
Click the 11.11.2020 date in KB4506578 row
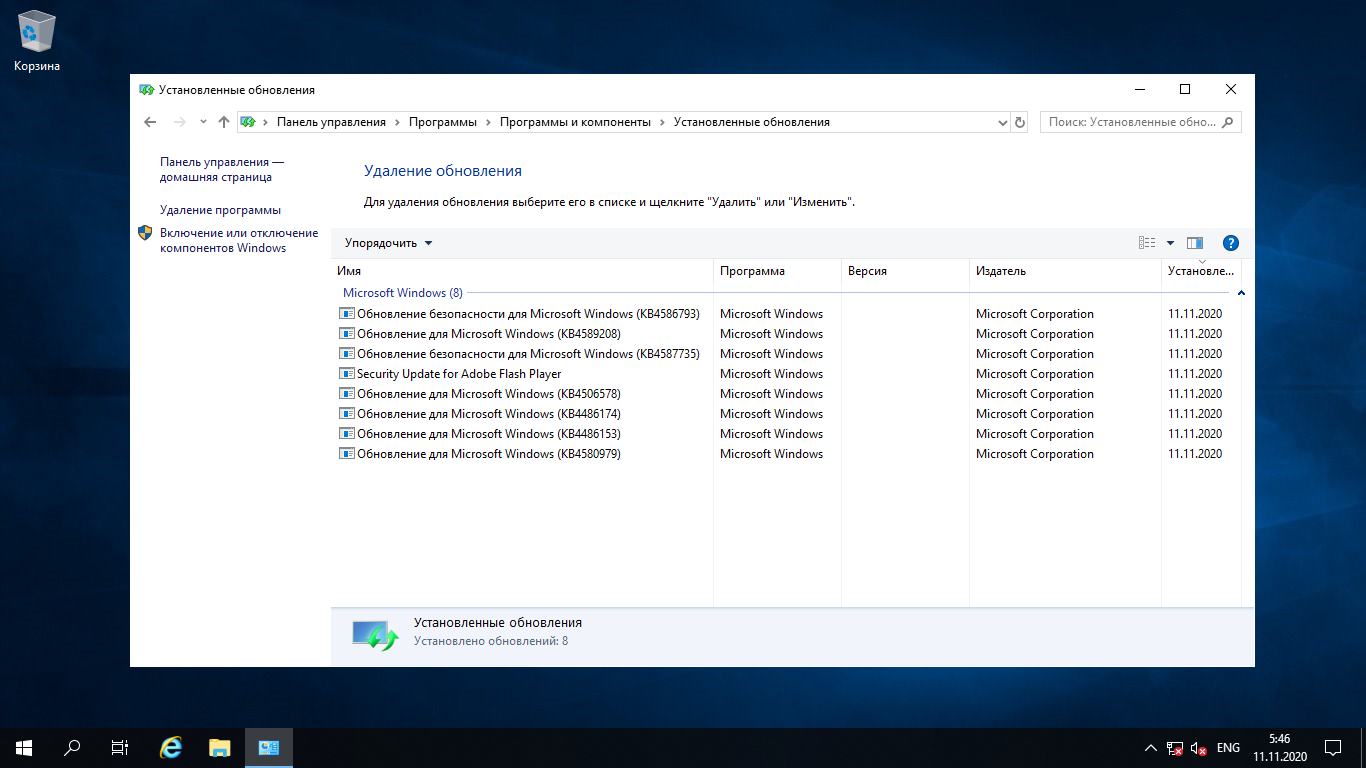[x=1195, y=394]
